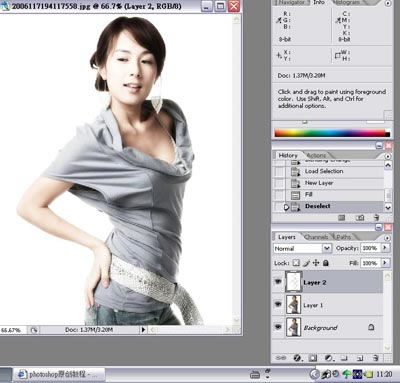Screen dimensions: 400x383
Task: Toggle lock transparent pixels
Action: (296, 263)
